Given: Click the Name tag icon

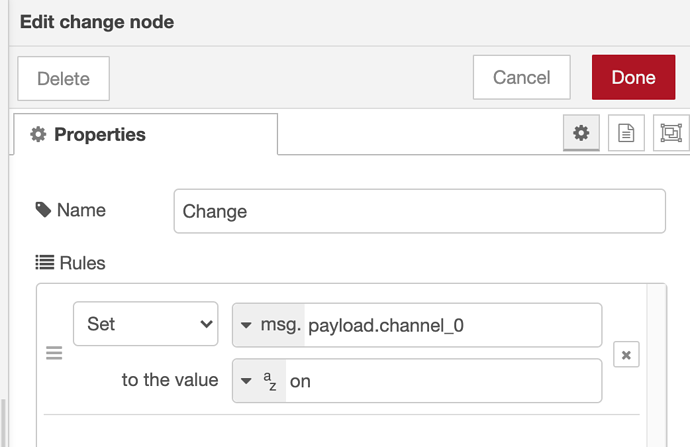Looking at the screenshot, I should (x=43, y=210).
